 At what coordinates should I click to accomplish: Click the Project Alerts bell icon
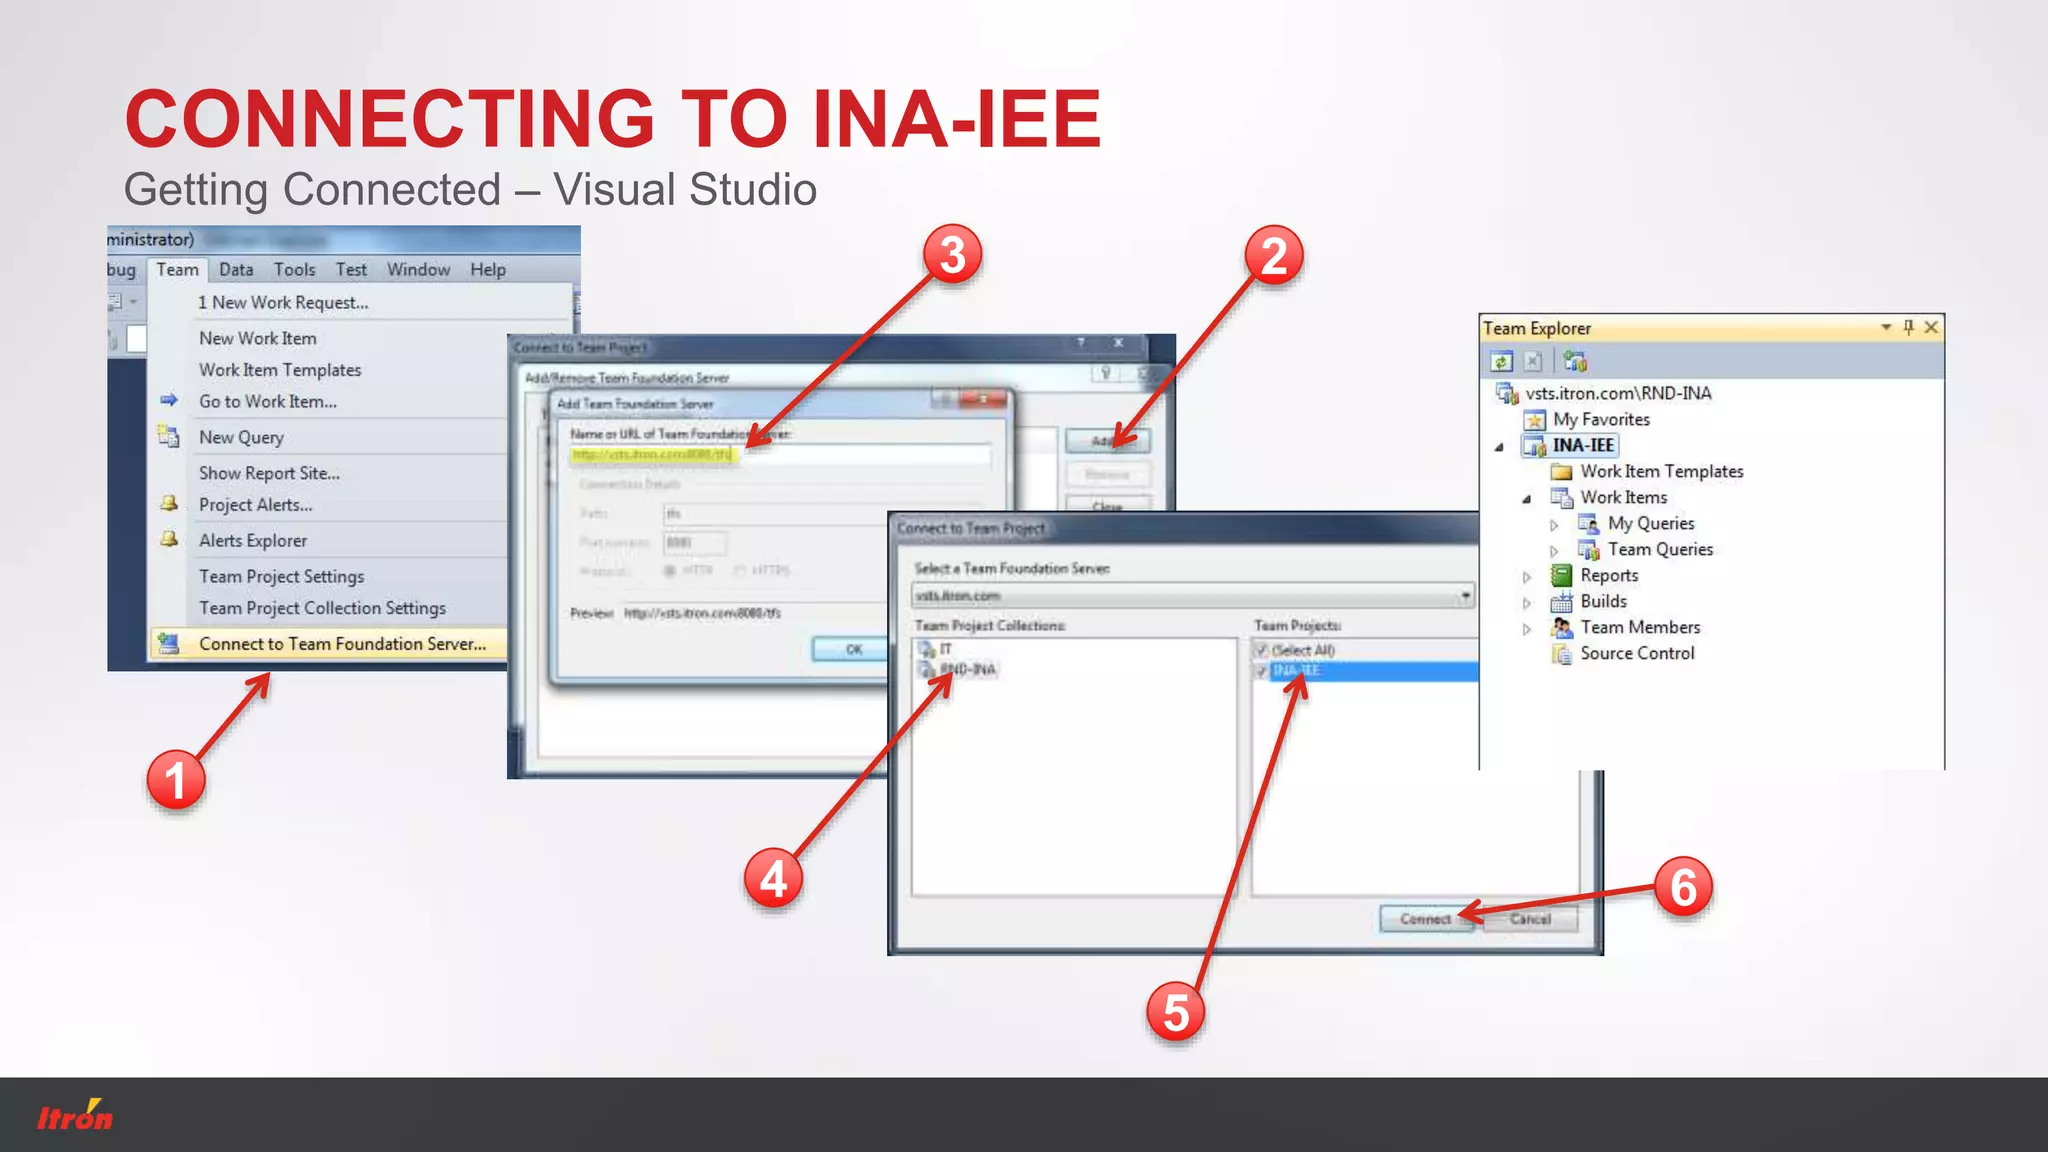(169, 503)
